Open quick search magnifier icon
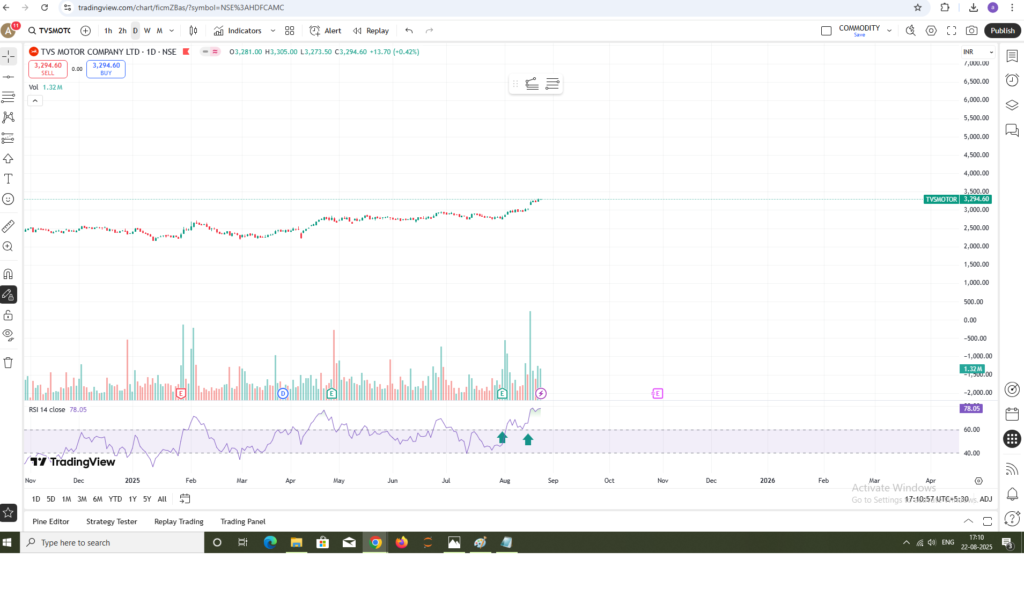The image size is (1024, 596). coord(910,31)
